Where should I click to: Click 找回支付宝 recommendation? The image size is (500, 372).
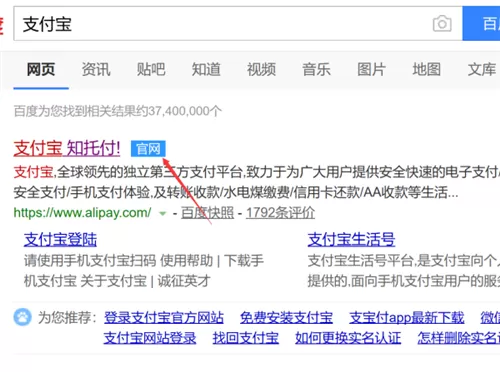click(246, 338)
